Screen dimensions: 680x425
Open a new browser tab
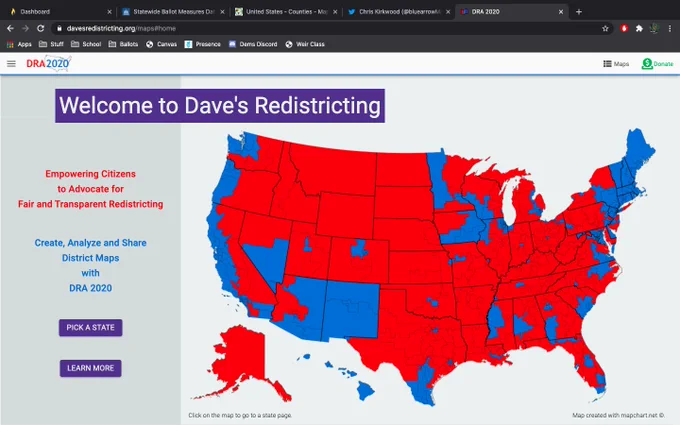[x=579, y=12]
